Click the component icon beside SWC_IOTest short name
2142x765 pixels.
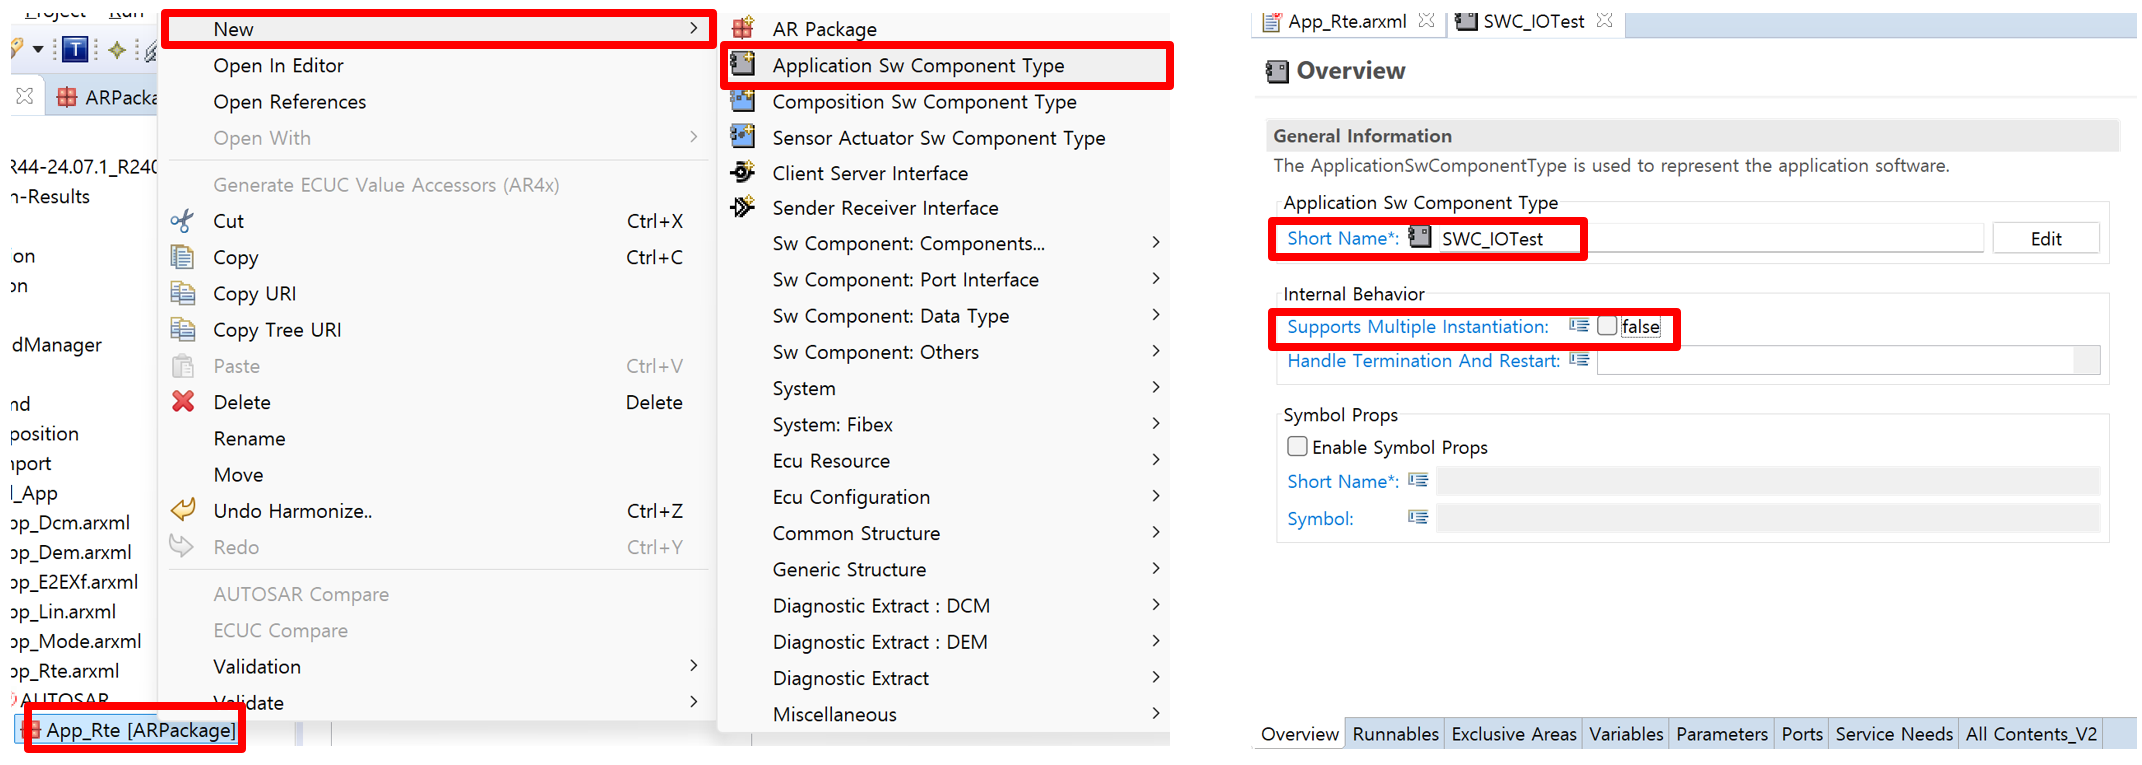[x=1419, y=237]
